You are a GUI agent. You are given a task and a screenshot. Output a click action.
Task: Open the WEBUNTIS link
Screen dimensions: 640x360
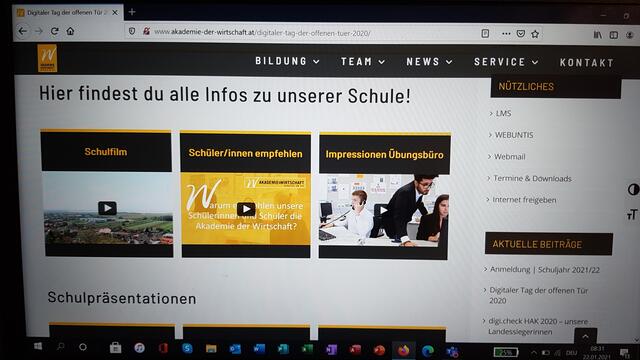tap(514, 135)
